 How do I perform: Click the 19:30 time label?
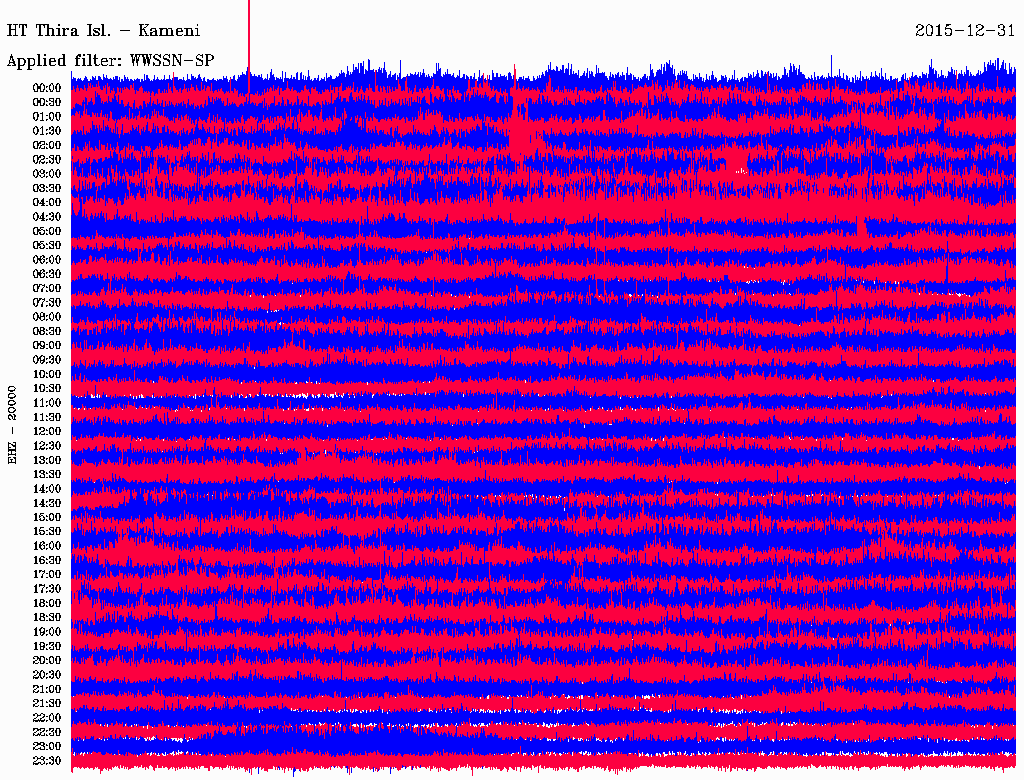click(47, 646)
